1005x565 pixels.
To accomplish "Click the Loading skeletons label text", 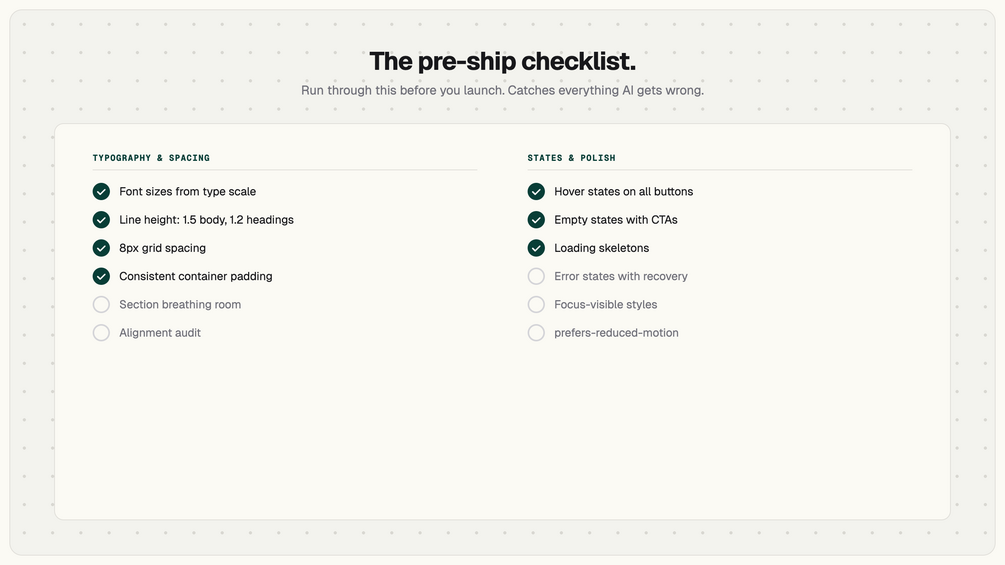I will coord(601,248).
